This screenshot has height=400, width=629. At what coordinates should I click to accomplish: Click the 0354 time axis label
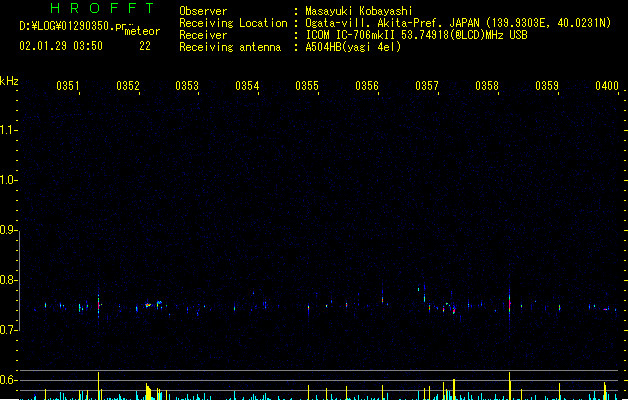[247, 85]
